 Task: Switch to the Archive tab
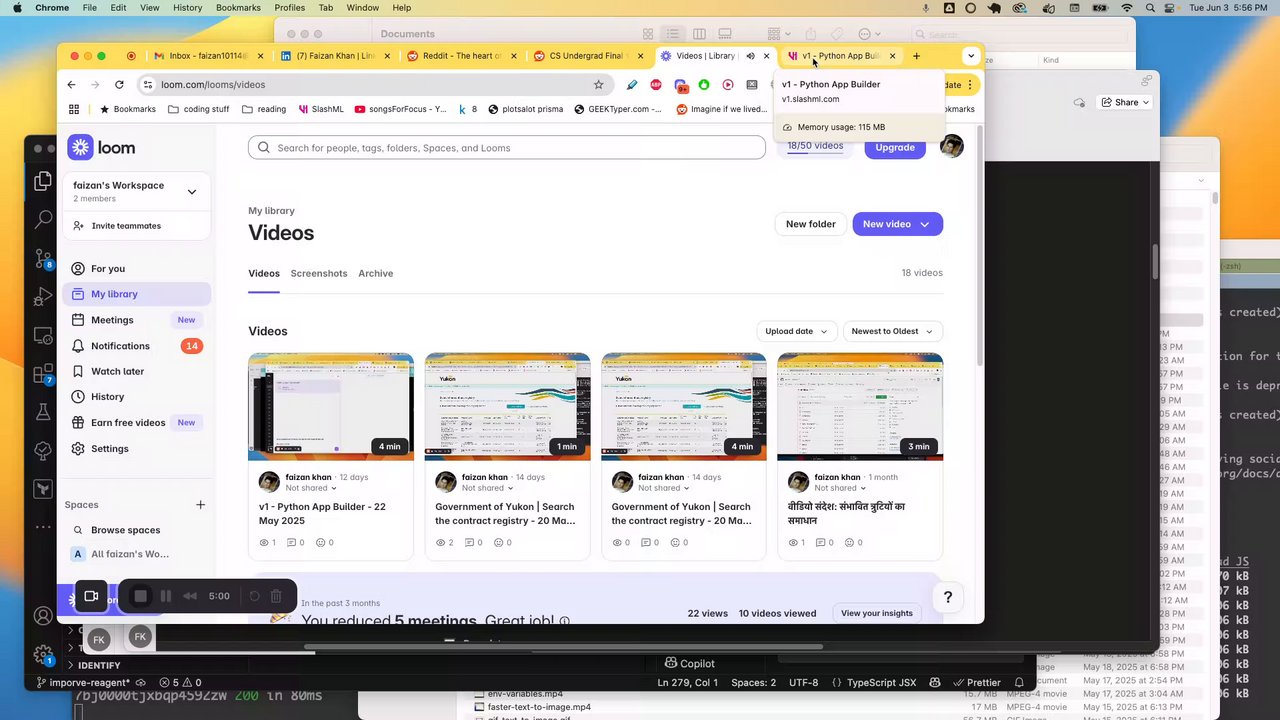coord(376,273)
